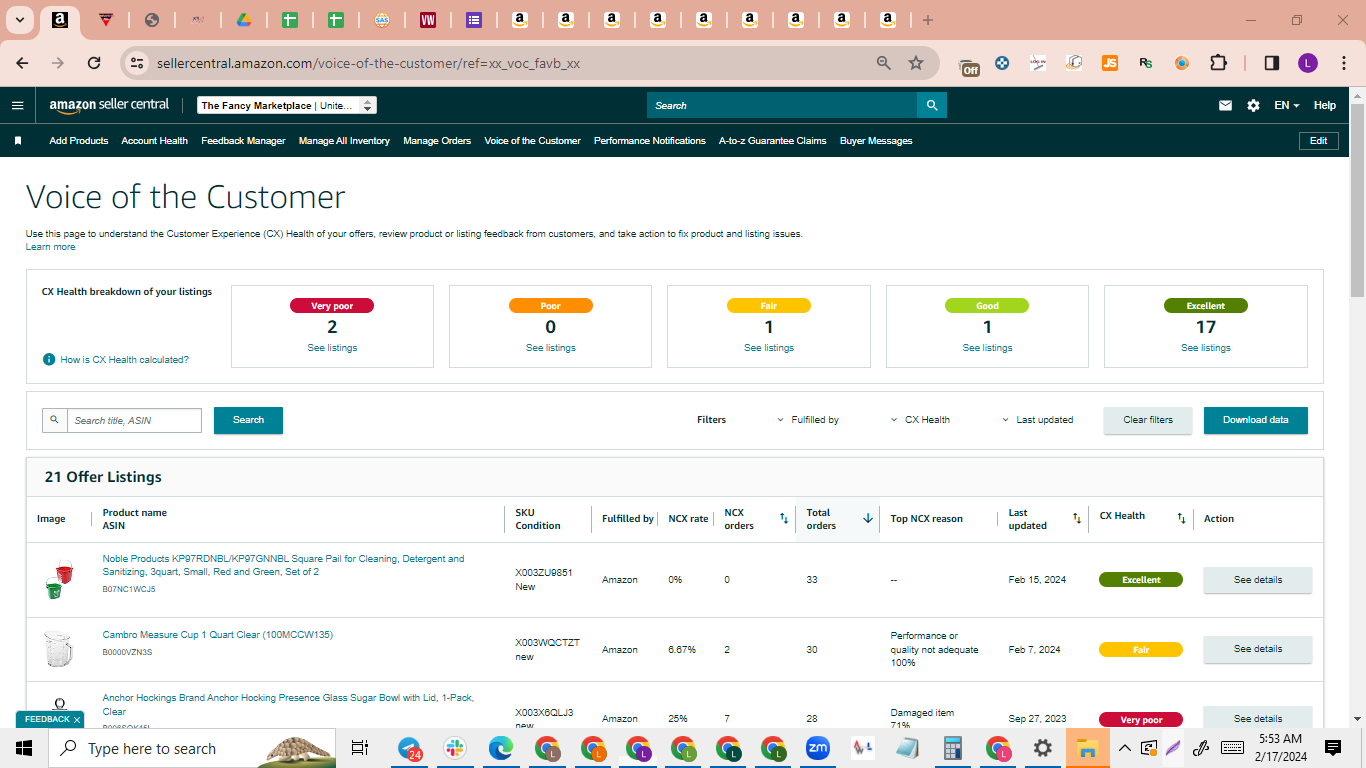Open the Windows Start menu

click(24, 748)
